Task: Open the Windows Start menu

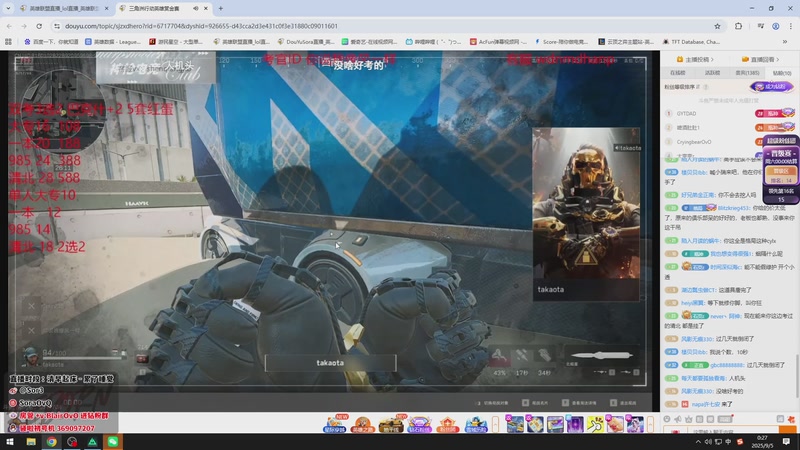Action: click(10, 442)
